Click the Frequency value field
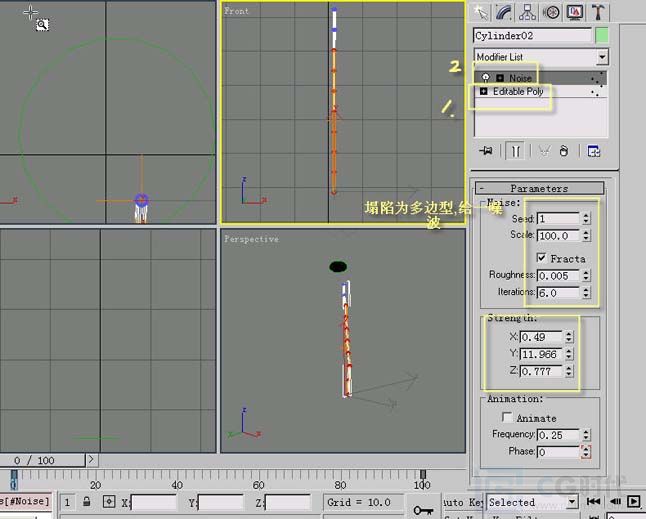This screenshot has width=646, height=519. point(558,435)
